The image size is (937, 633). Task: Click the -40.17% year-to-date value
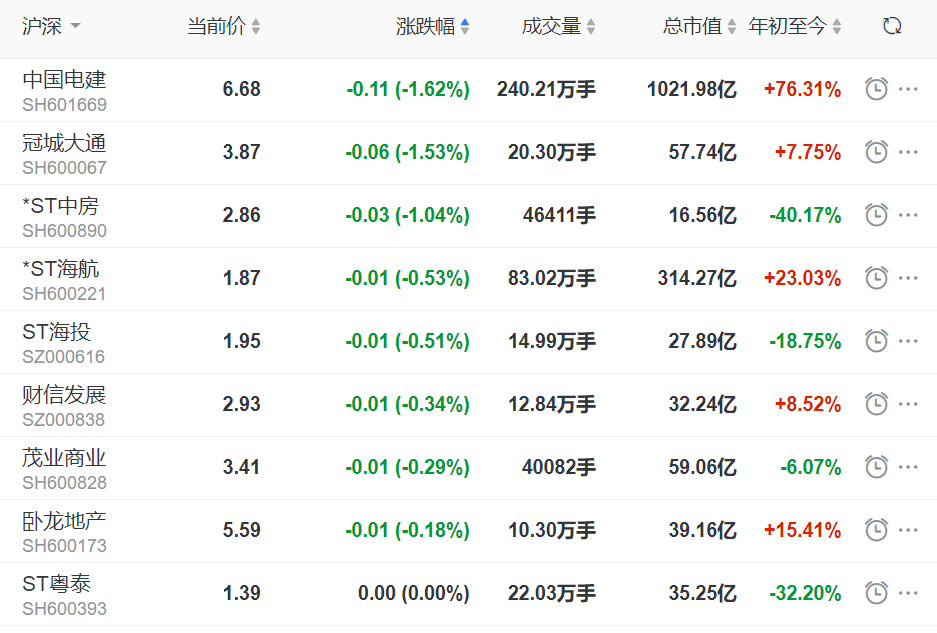click(805, 215)
